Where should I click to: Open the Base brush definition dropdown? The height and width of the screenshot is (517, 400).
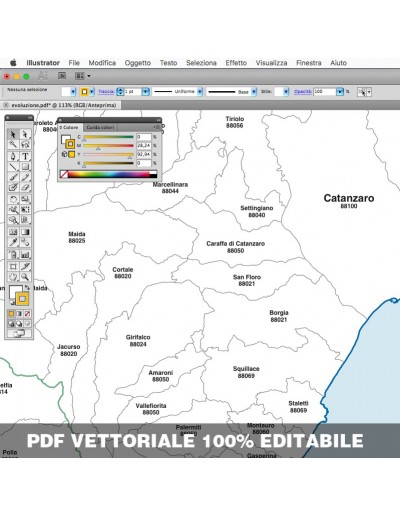coord(254,91)
